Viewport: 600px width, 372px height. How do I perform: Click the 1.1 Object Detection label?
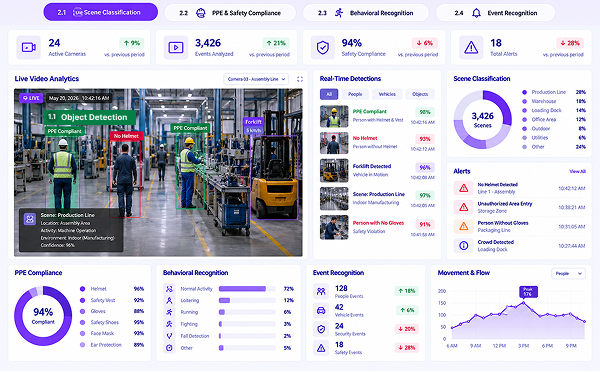[x=90, y=117]
